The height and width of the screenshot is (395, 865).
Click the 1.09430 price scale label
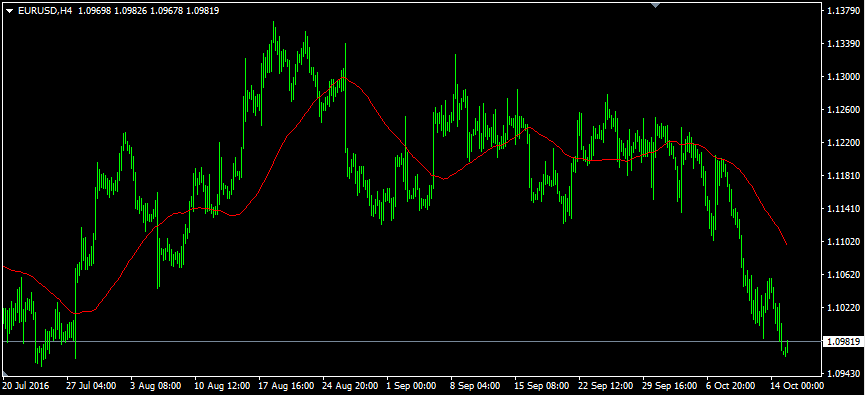(843, 373)
